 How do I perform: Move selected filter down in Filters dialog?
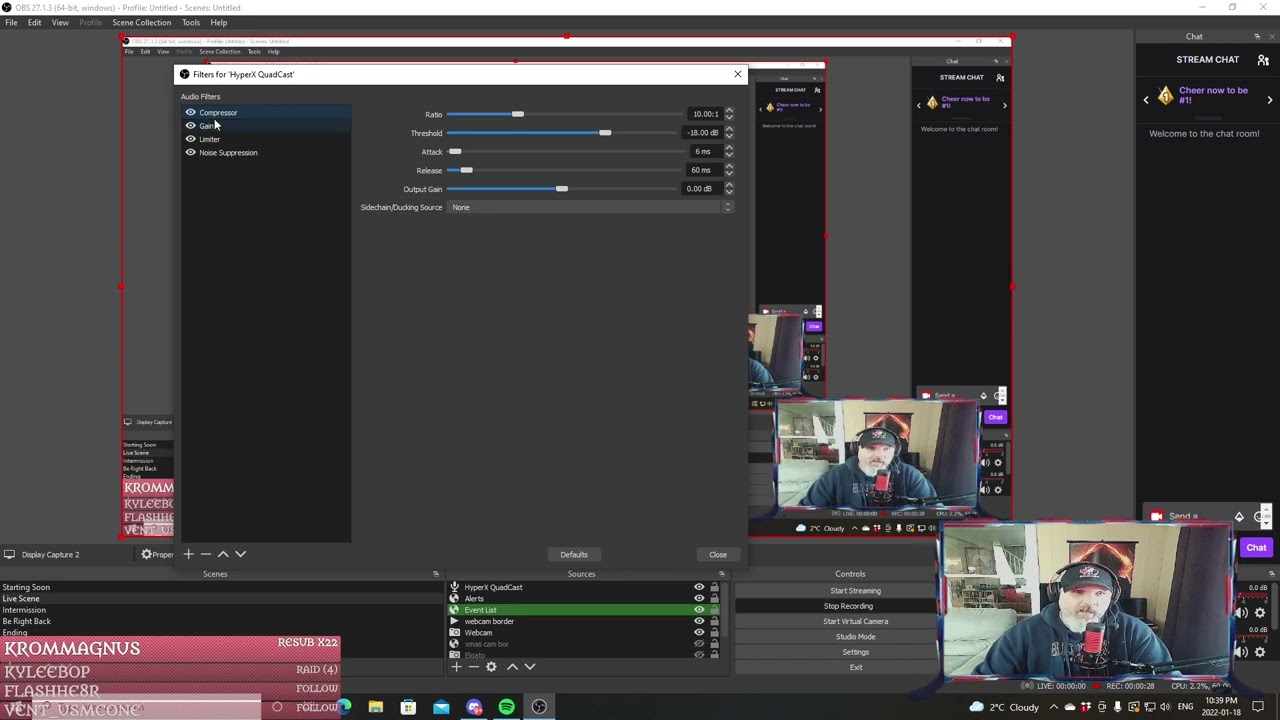[240, 554]
